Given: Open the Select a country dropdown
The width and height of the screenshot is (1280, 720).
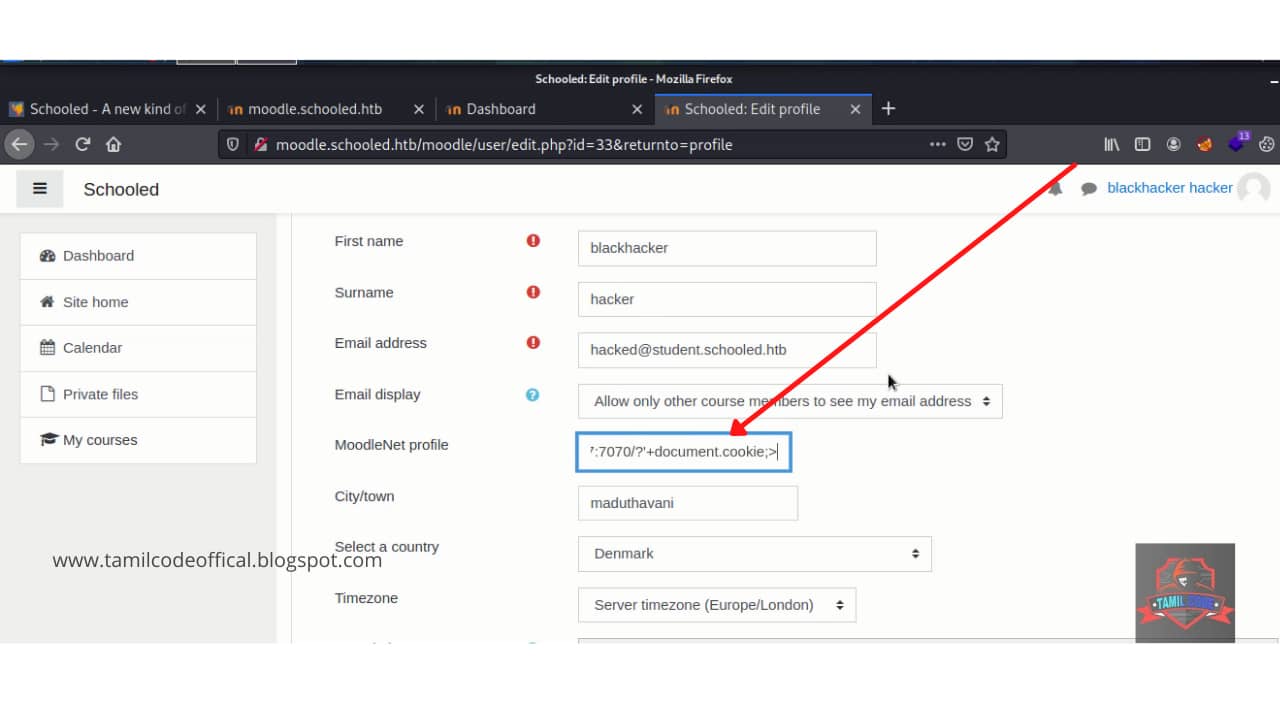Looking at the screenshot, I should [x=755, y=553].
